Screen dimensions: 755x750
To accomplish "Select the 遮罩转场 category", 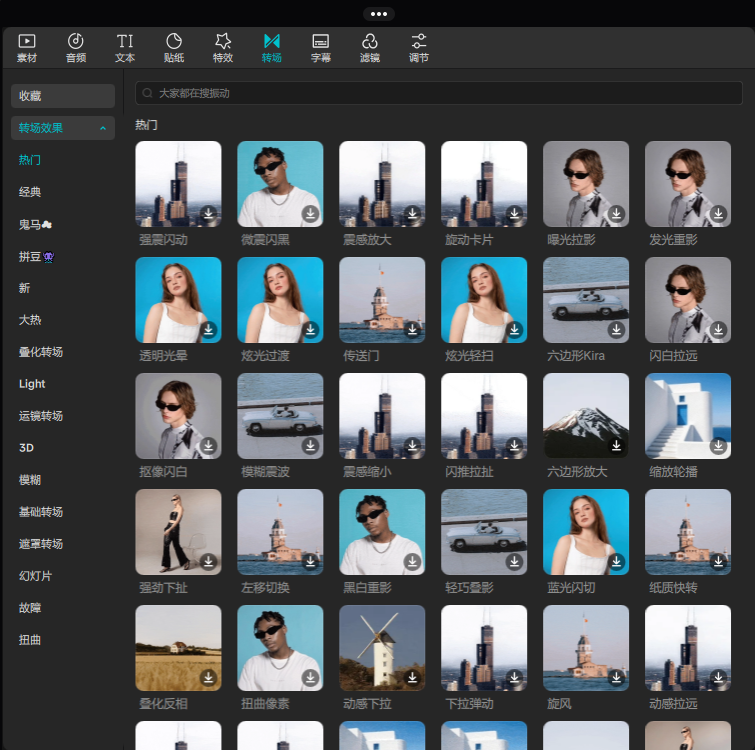I will click(41, 544).
